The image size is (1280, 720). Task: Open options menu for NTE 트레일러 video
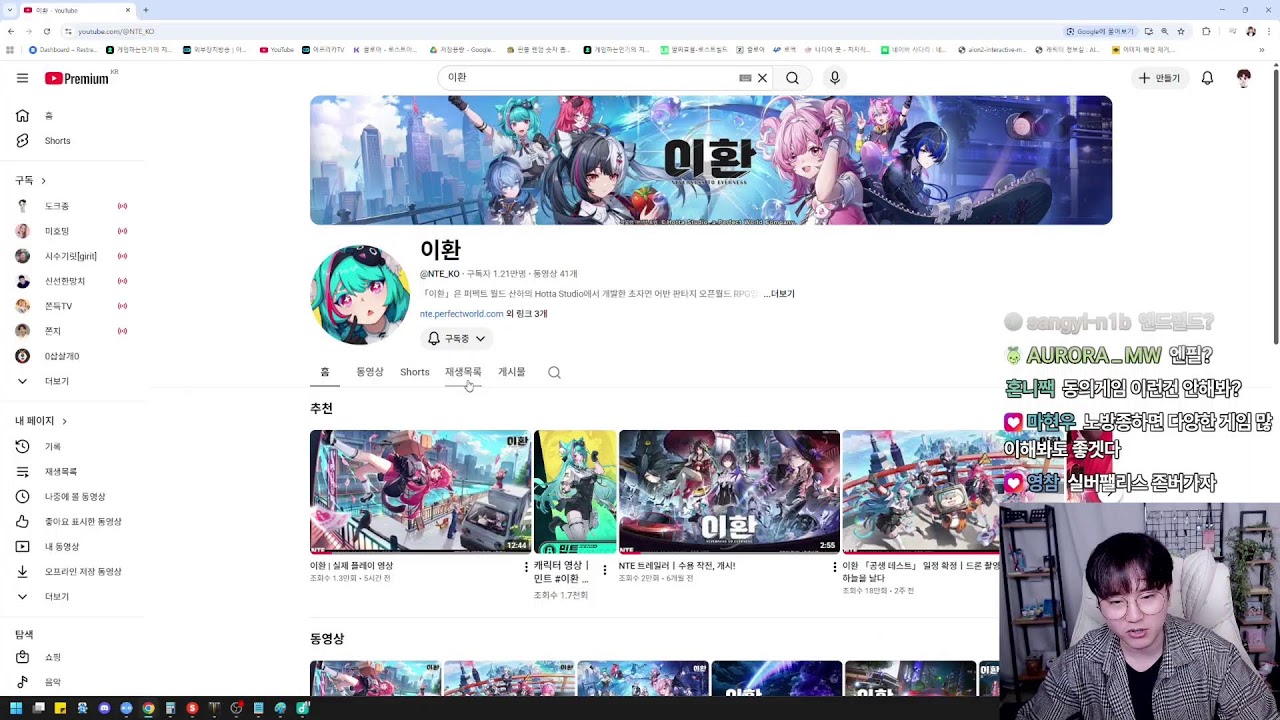click(x=835, y=568)
